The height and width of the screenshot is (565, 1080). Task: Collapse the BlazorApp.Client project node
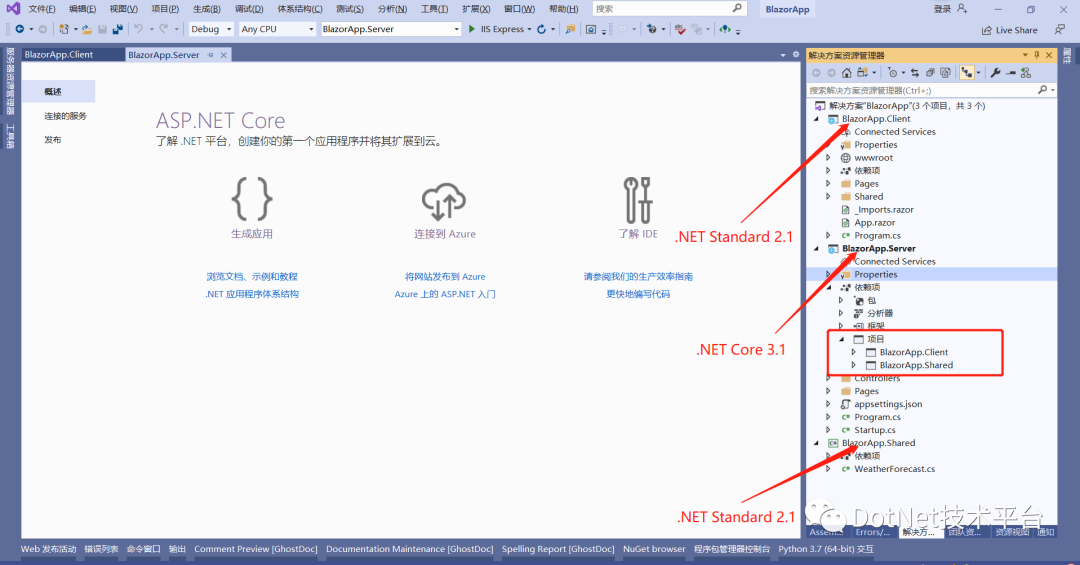pos(817,119)
